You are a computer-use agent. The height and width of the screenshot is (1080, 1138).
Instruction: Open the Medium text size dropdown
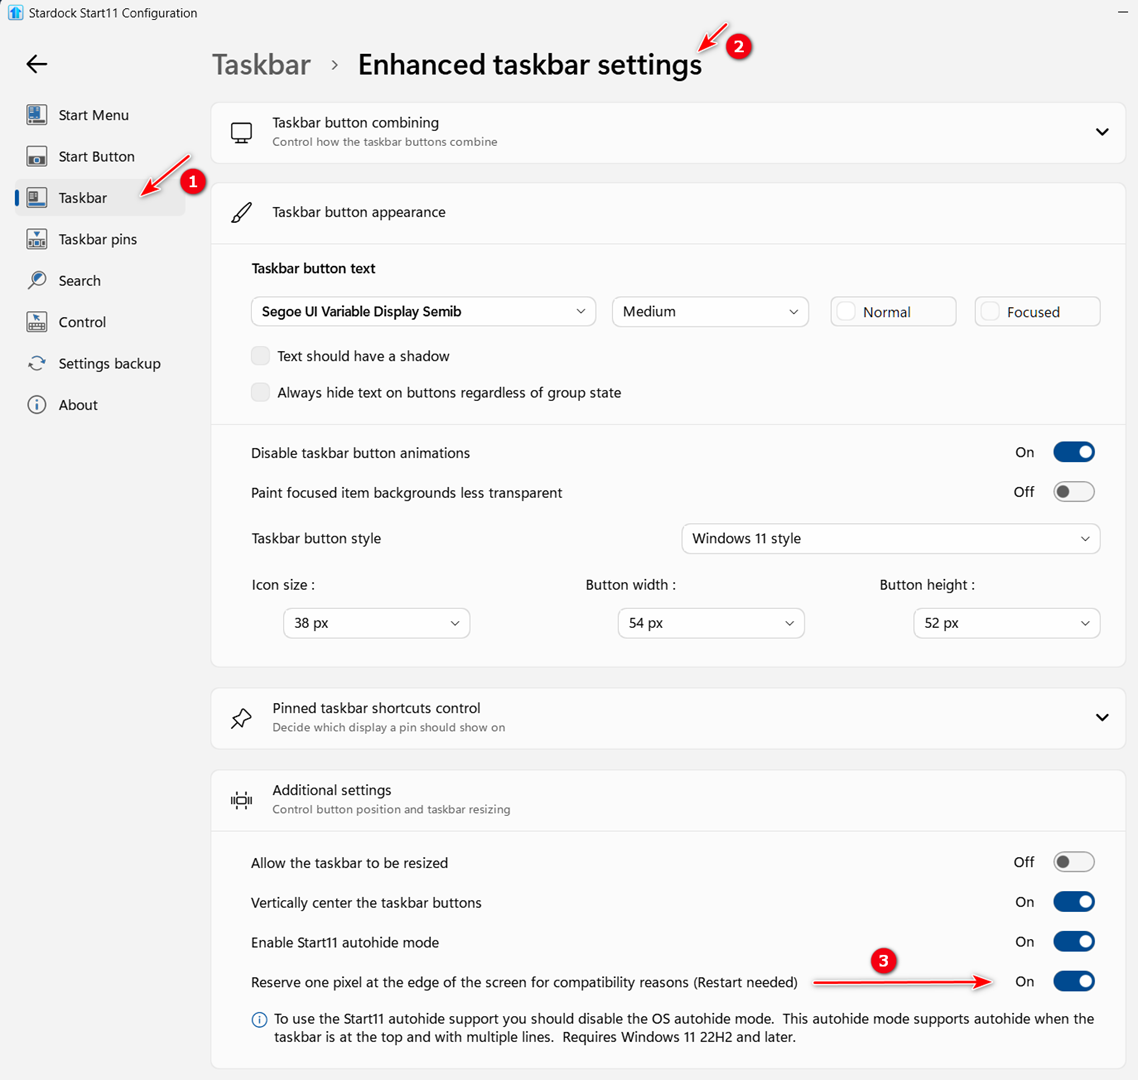(x=710, y=311)
